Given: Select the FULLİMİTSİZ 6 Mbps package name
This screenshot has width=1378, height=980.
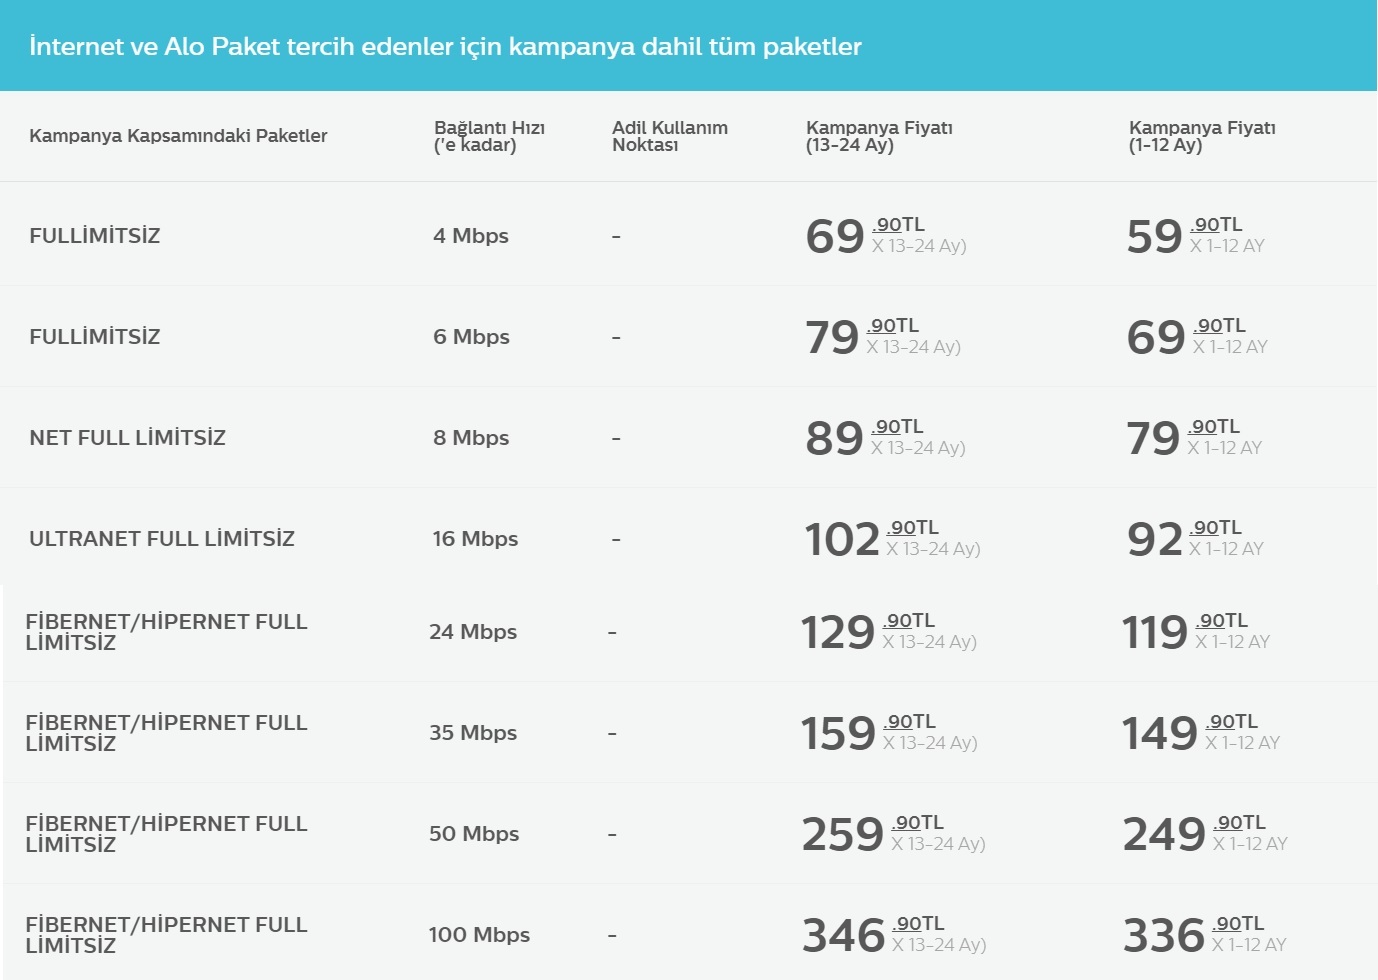Looking at the screenshot, I should (95, 337).
